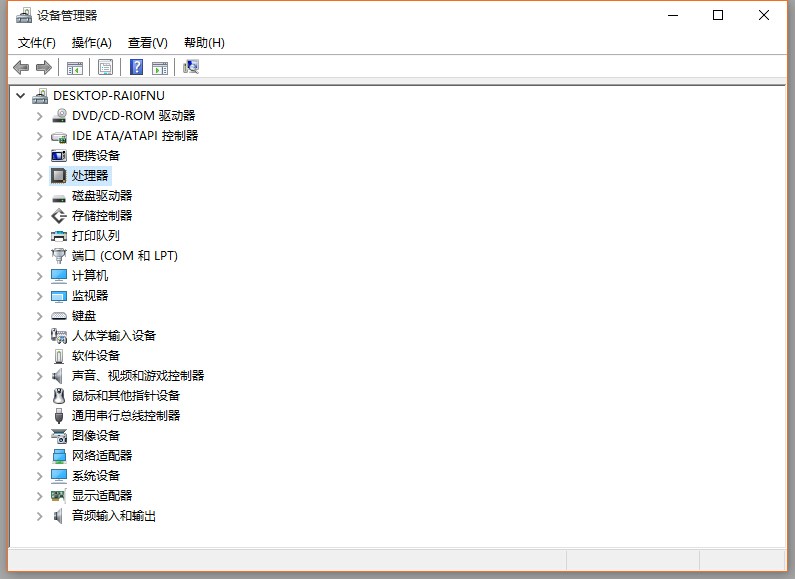This screenshot has height=579, width=795.
Task: Click the Forward arrow toolbar icon
Action: click(44, 67)
